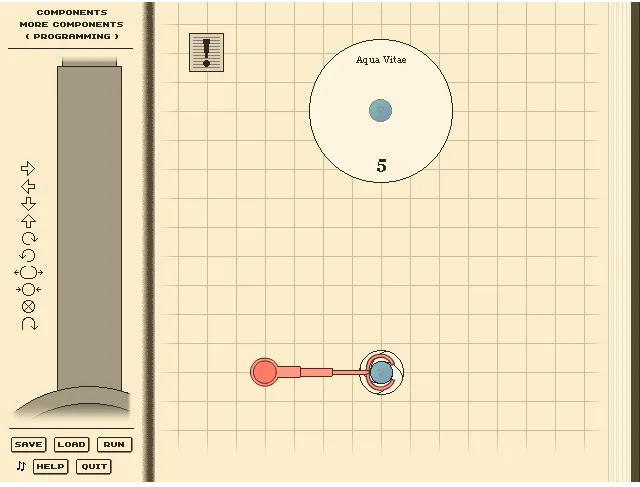640x487 pixels.
Task: Select the move right arrow instruction
Action: 28,168
